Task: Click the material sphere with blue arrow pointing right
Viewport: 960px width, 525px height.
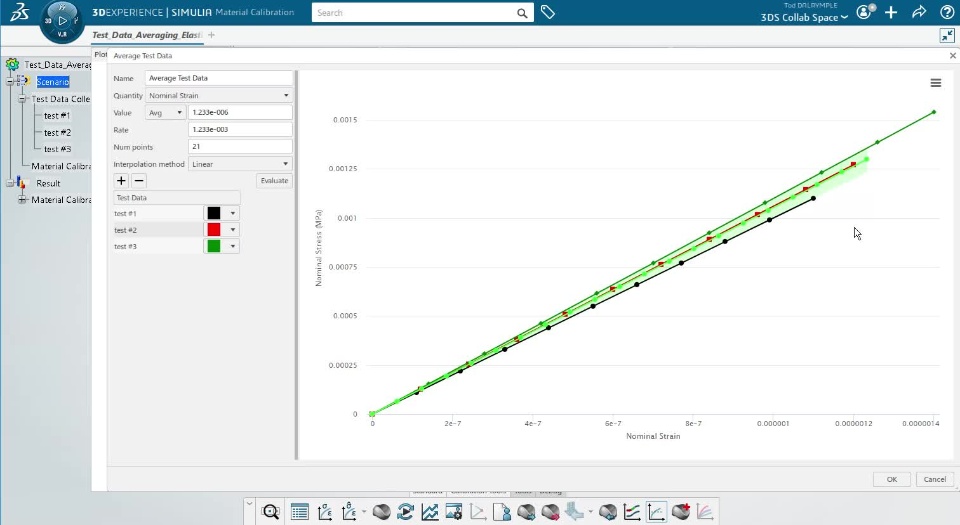Action: click(526, 511)
